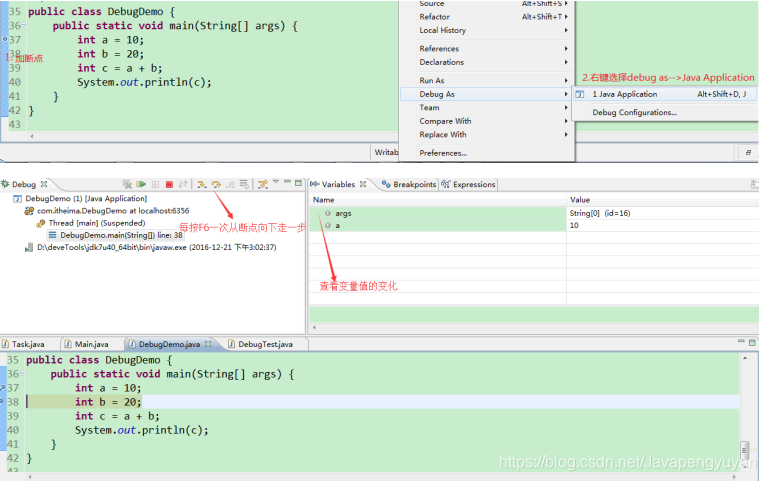Choose Preferences... in the context menu
This screenshot has height=481, width=766.
[x=487, y=153]
